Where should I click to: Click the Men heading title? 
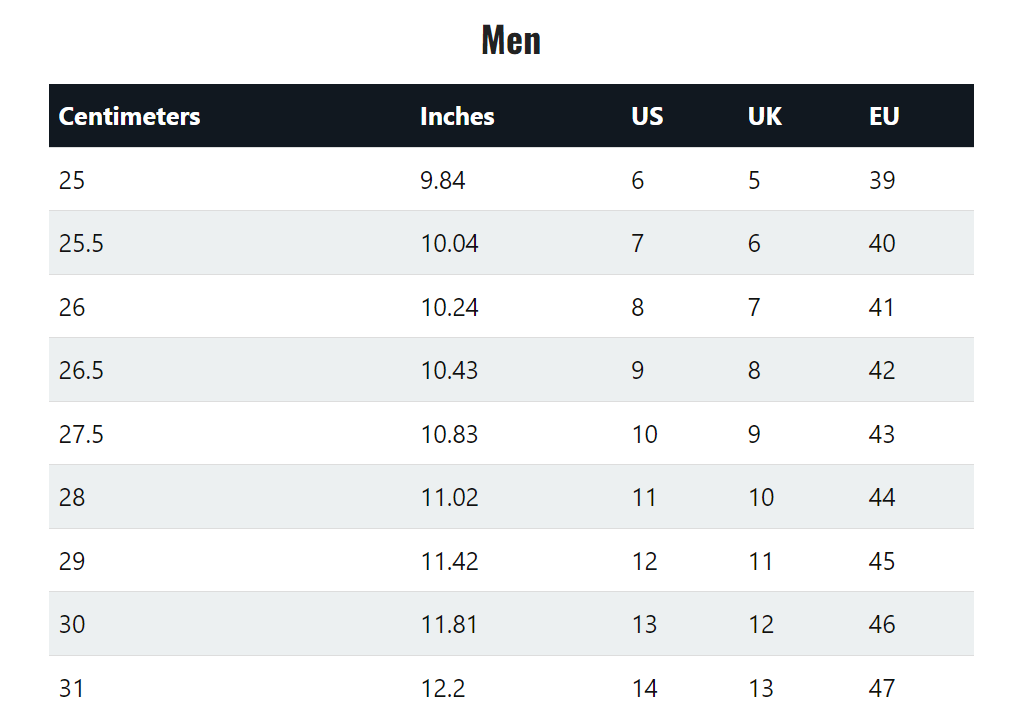(511, 40)
